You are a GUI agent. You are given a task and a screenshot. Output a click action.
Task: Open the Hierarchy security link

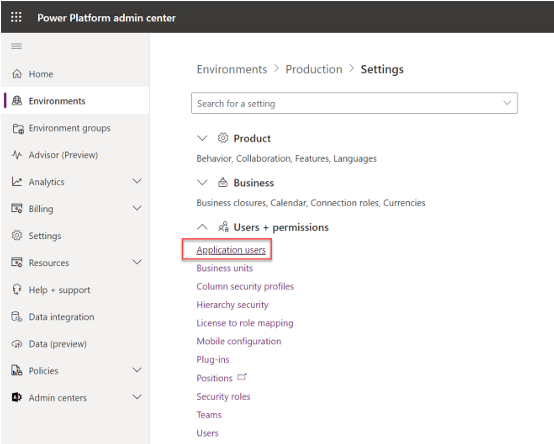click(x=232, y=304)
